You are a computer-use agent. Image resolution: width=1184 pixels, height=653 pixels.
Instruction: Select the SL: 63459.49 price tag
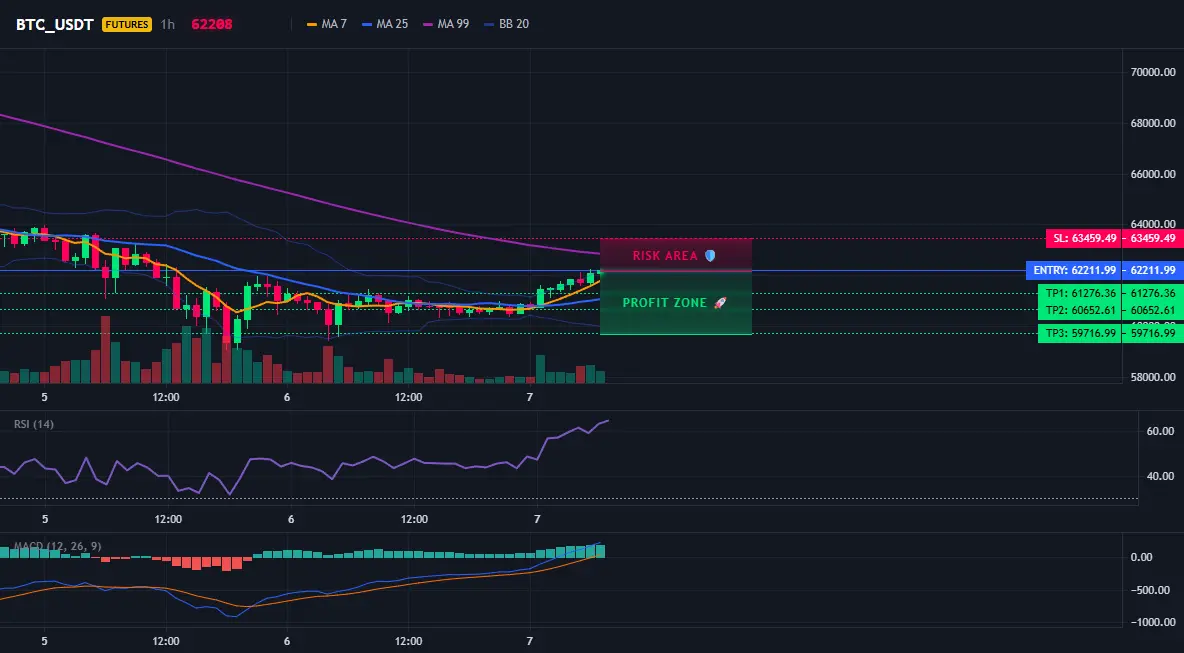pyautogui.click(x=1083, y=239)
